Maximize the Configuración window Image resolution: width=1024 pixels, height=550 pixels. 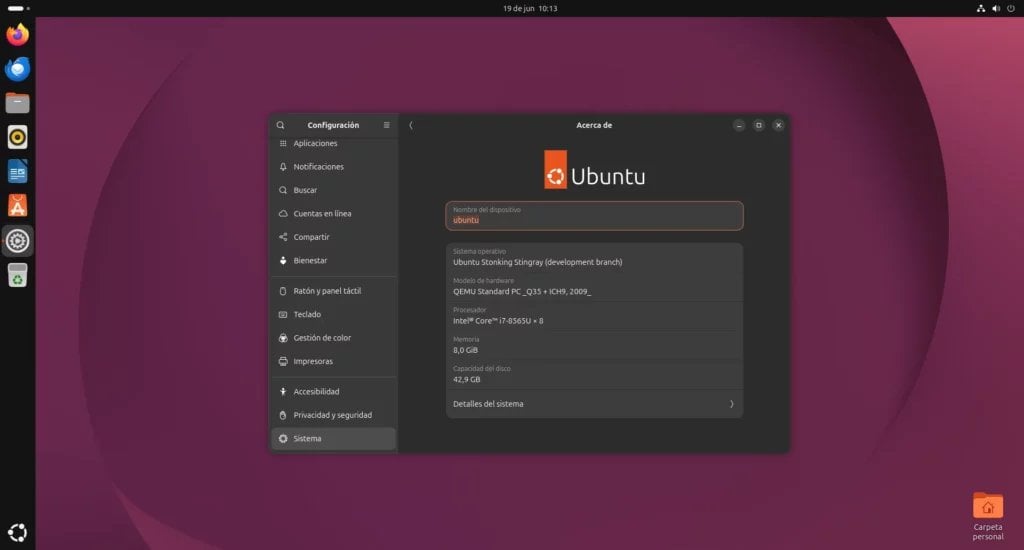[x=758, y=125]
